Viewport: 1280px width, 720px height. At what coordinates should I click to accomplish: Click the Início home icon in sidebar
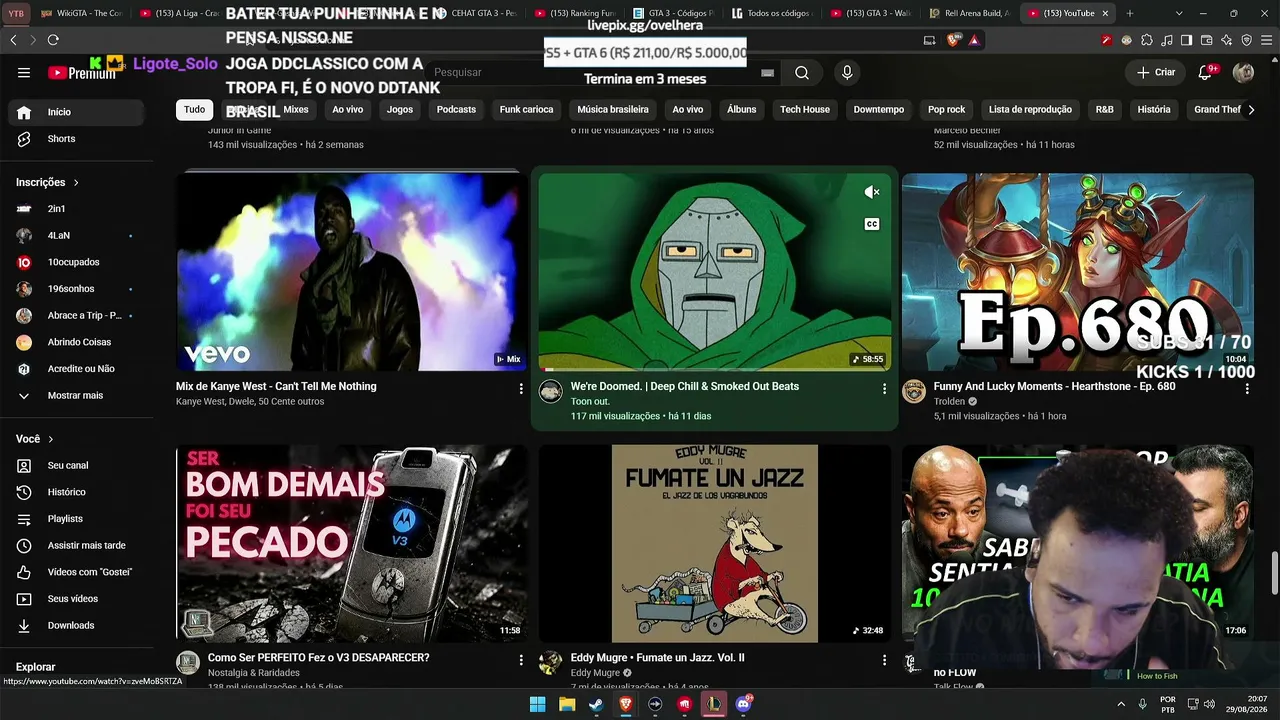(24, 112)
